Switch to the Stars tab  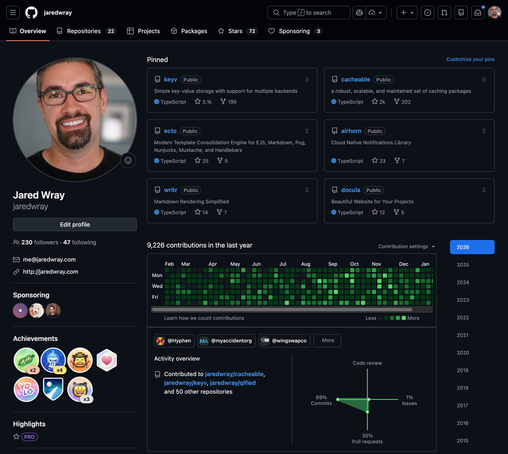coord(237,31)
